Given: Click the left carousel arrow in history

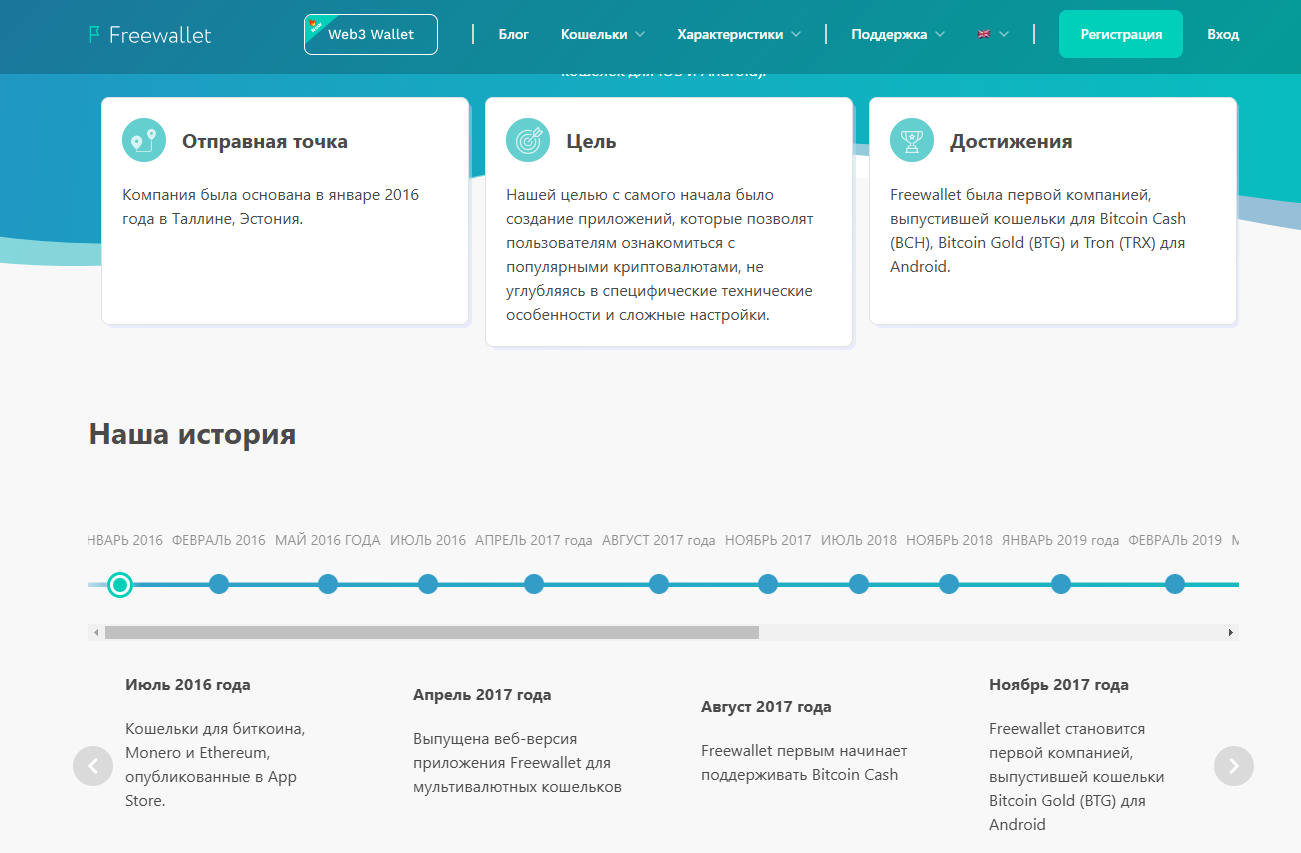Looking at the screenshot, I should (93, 766).
